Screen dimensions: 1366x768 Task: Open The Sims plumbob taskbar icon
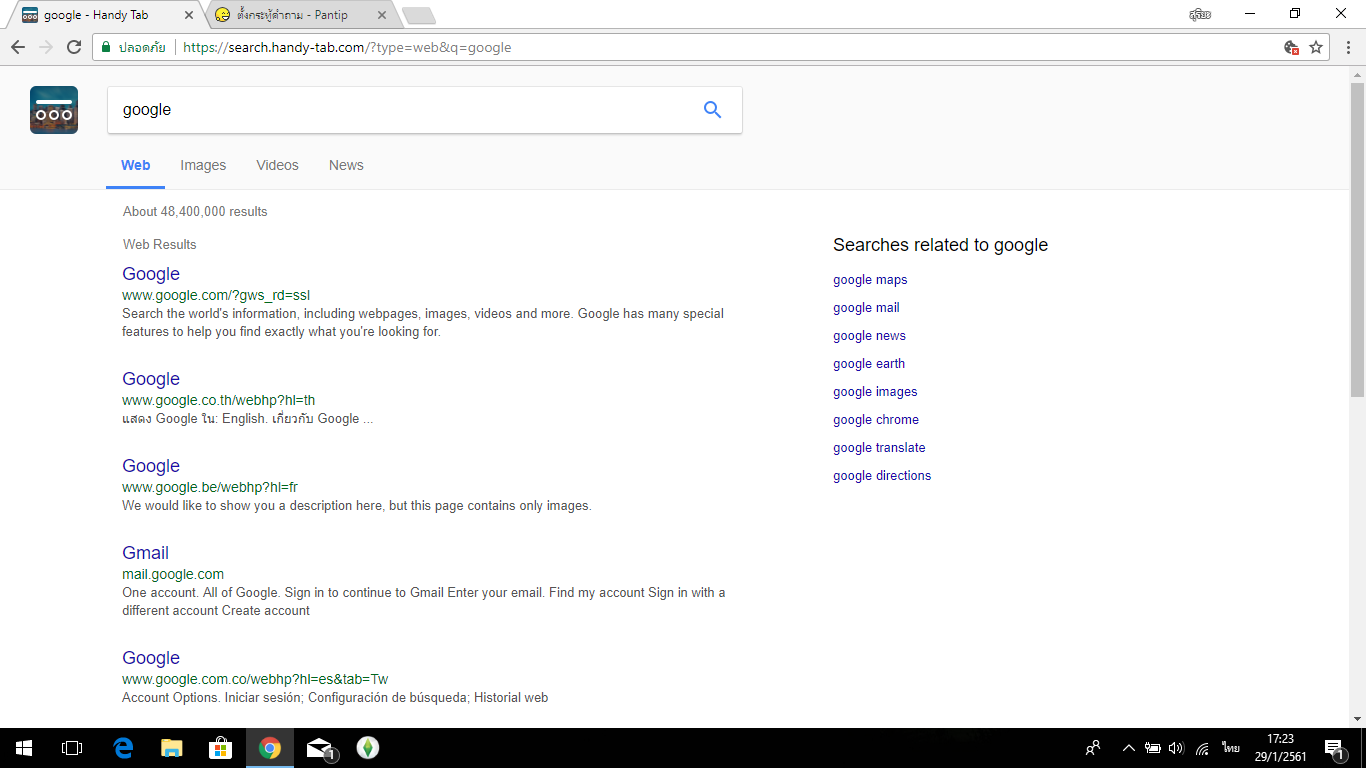tap(368, 748)
